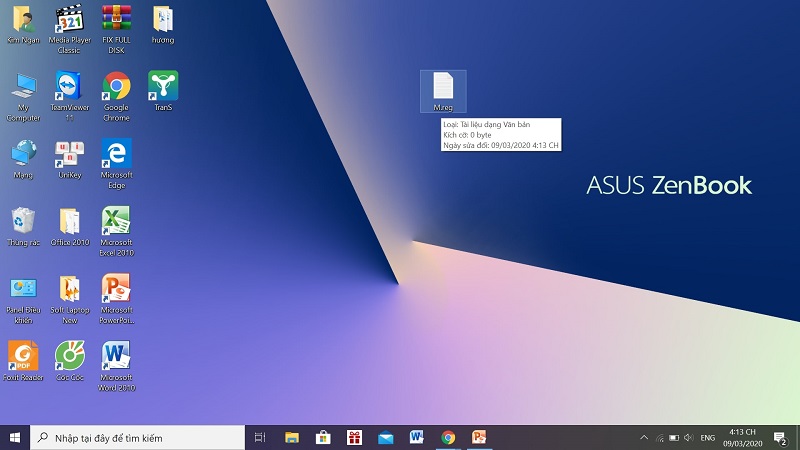The height and width of the screenshot is (450, 800).
Task: Click the red gift box taskbar icon
Action: point(354,437)
